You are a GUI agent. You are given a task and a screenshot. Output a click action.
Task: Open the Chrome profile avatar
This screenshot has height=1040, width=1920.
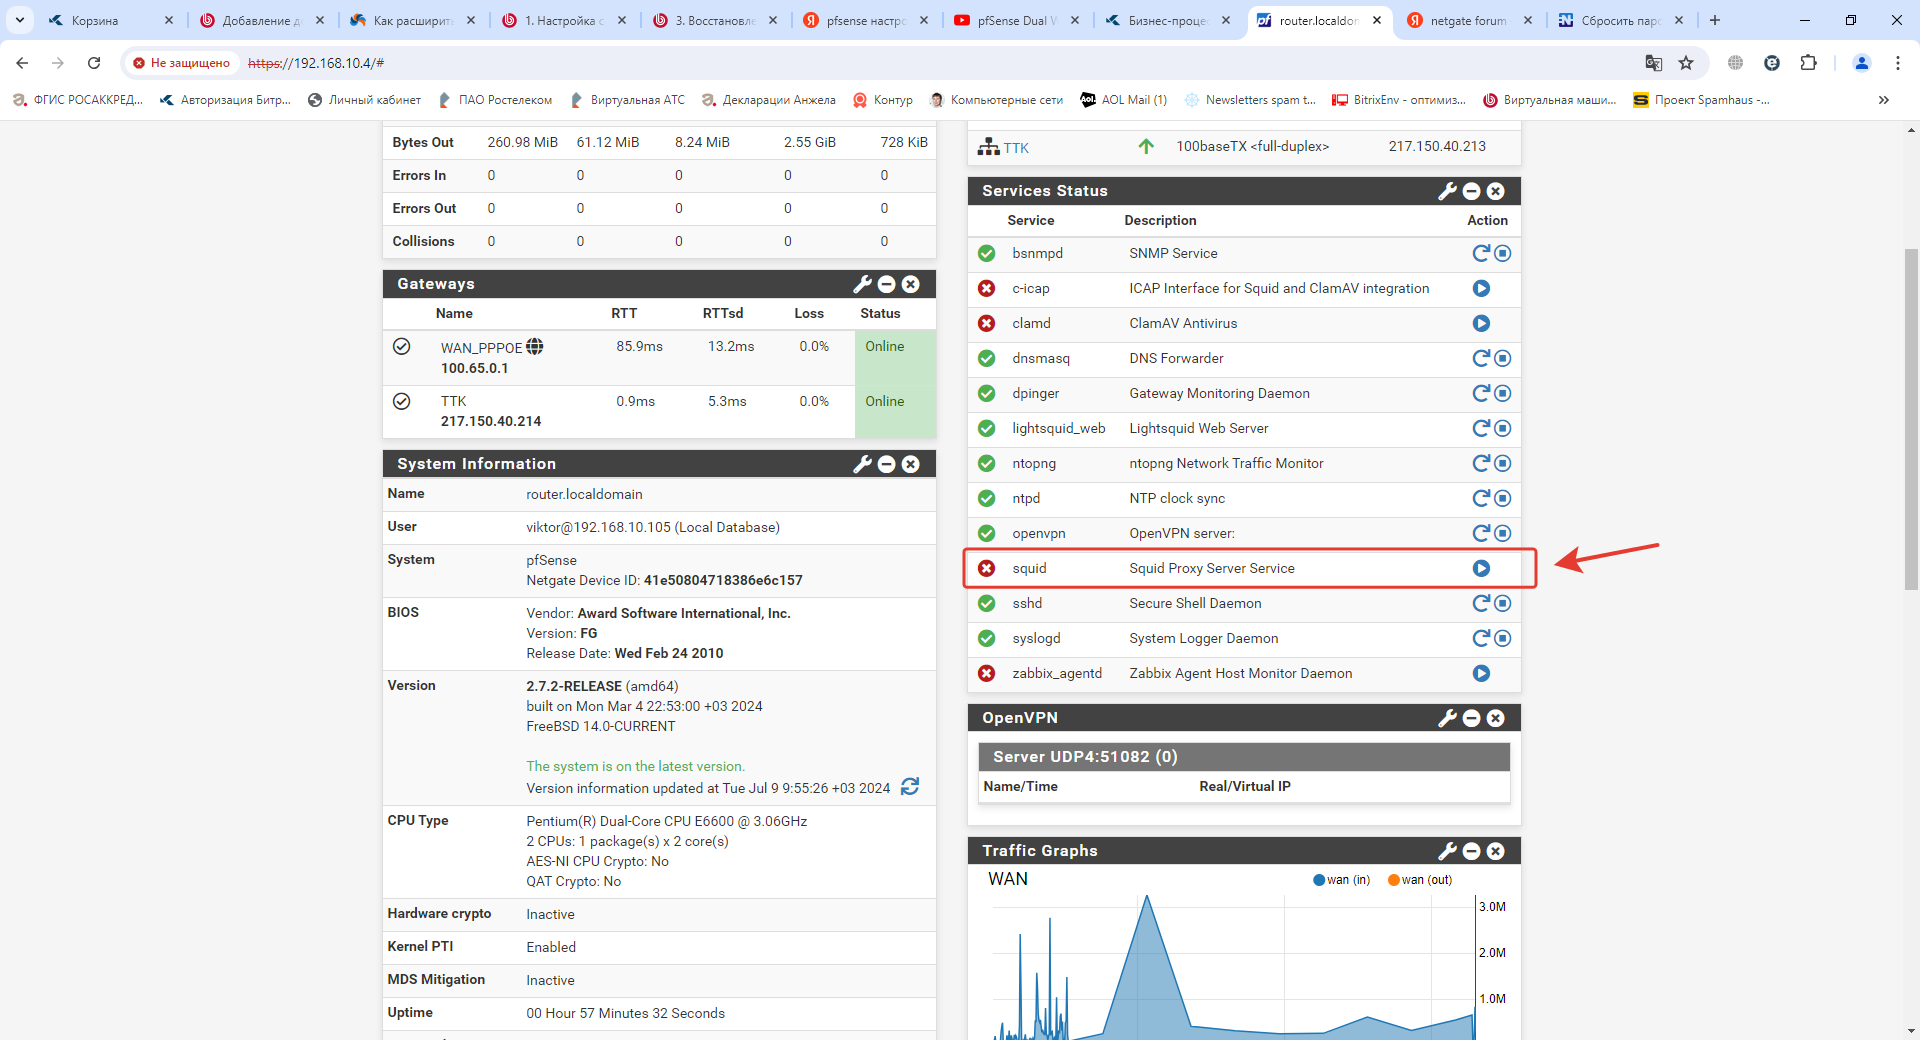pos(1862,63)
